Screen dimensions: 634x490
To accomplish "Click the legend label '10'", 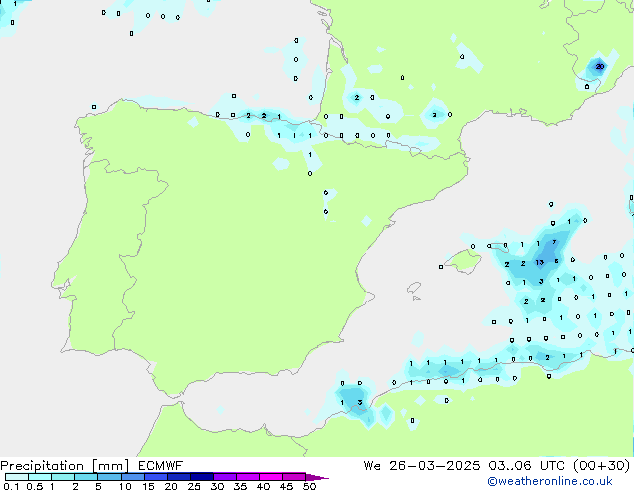I will pyautogui.click(x=125, y=486).
